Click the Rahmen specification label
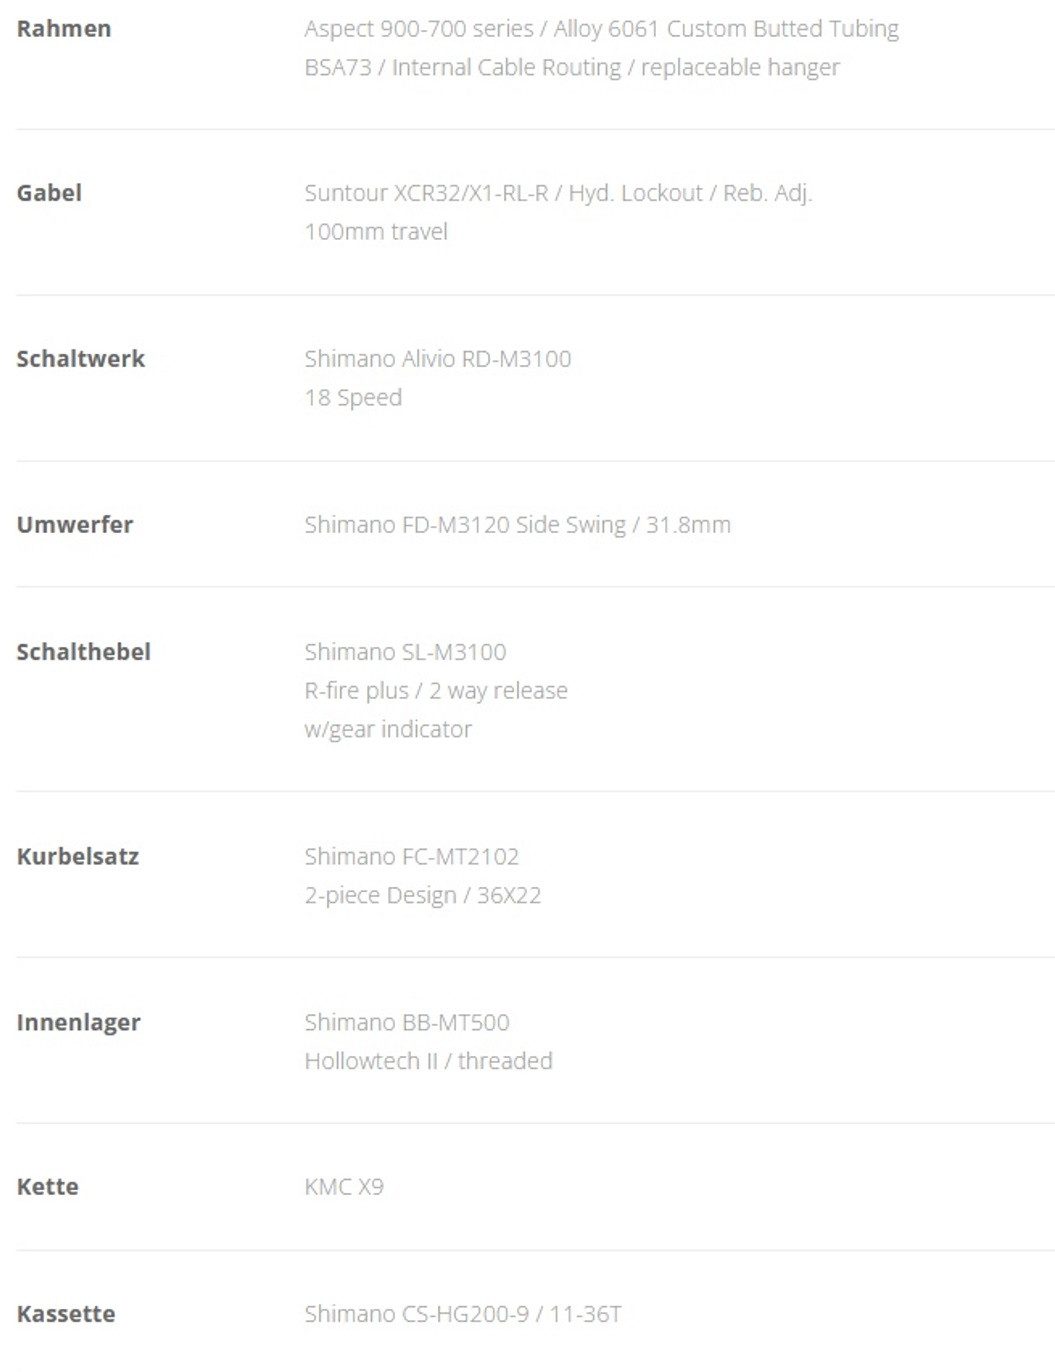This screenshot has width=1055, height=1372. (64, 29)
